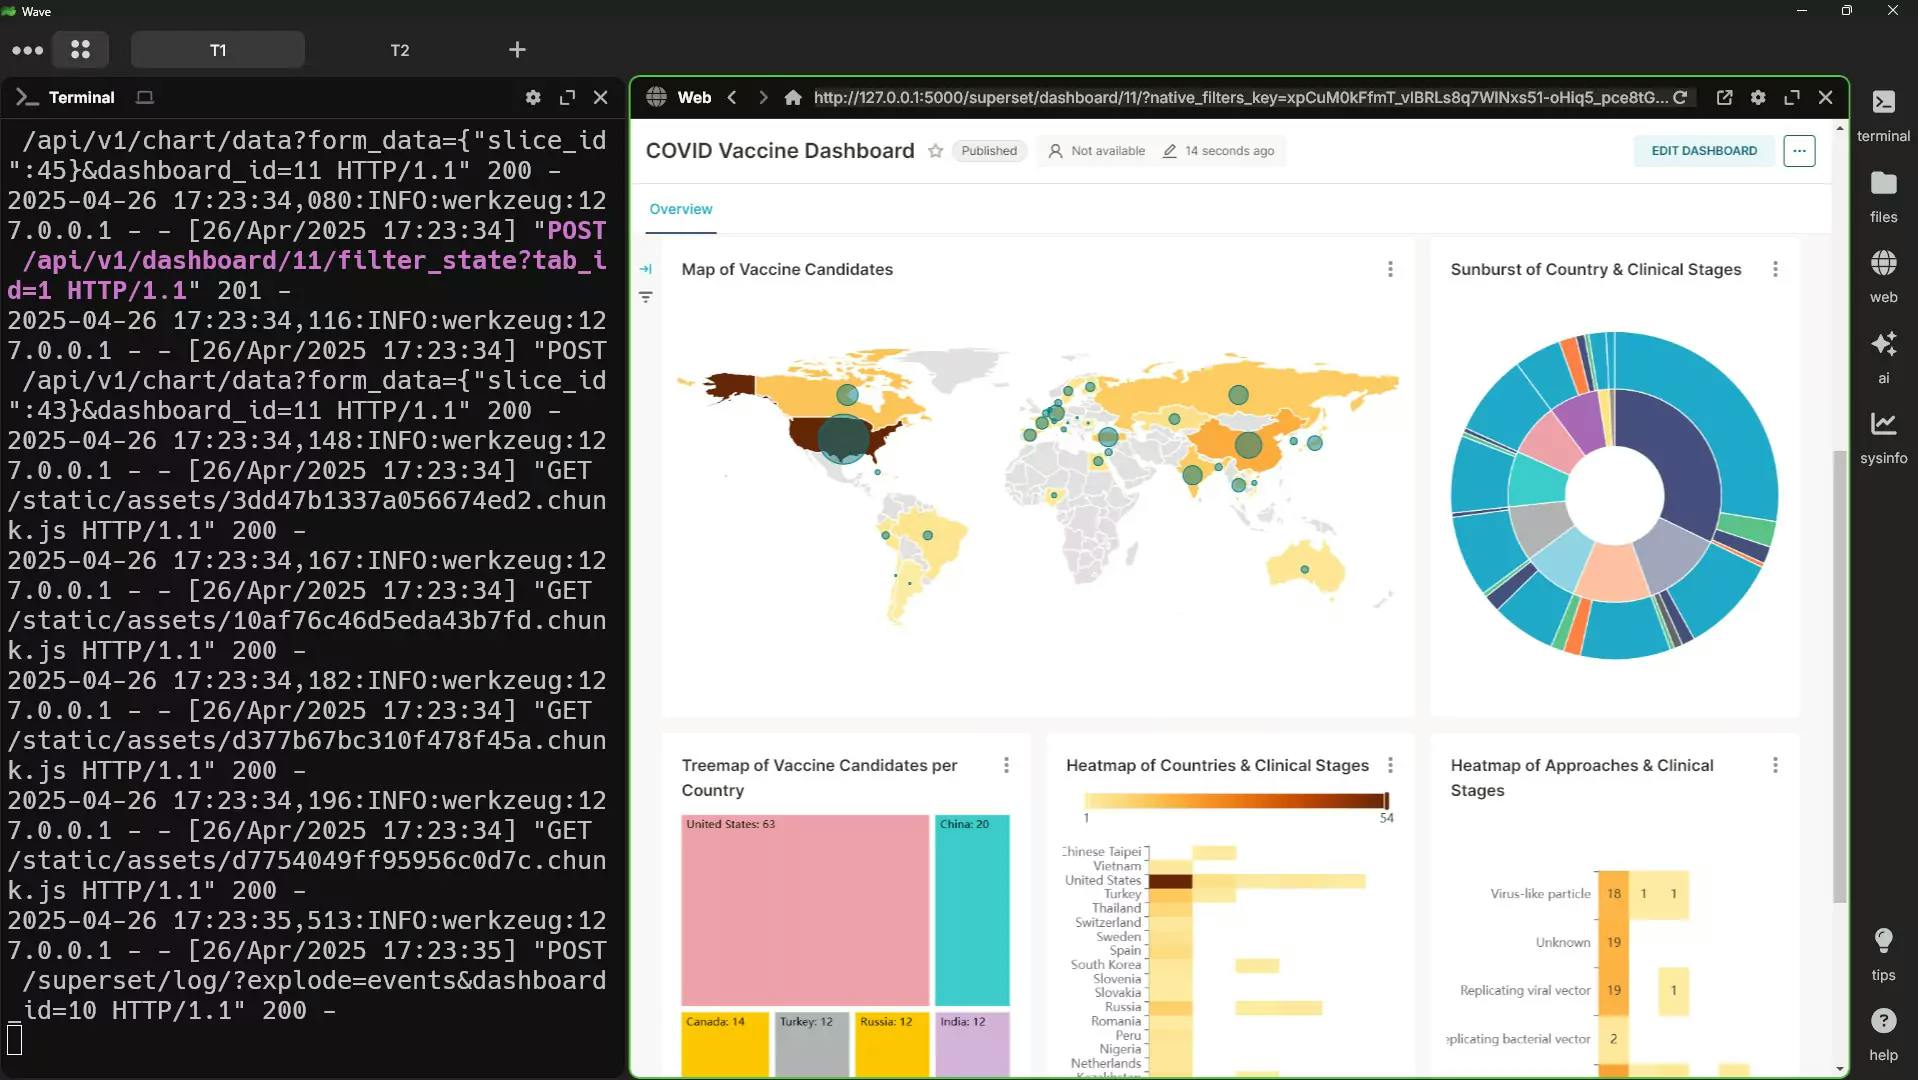The height and width of the screenshot is (1080, 1918).
Task: Click Russia: 12 treemap tile
Action: (892, 1045)
